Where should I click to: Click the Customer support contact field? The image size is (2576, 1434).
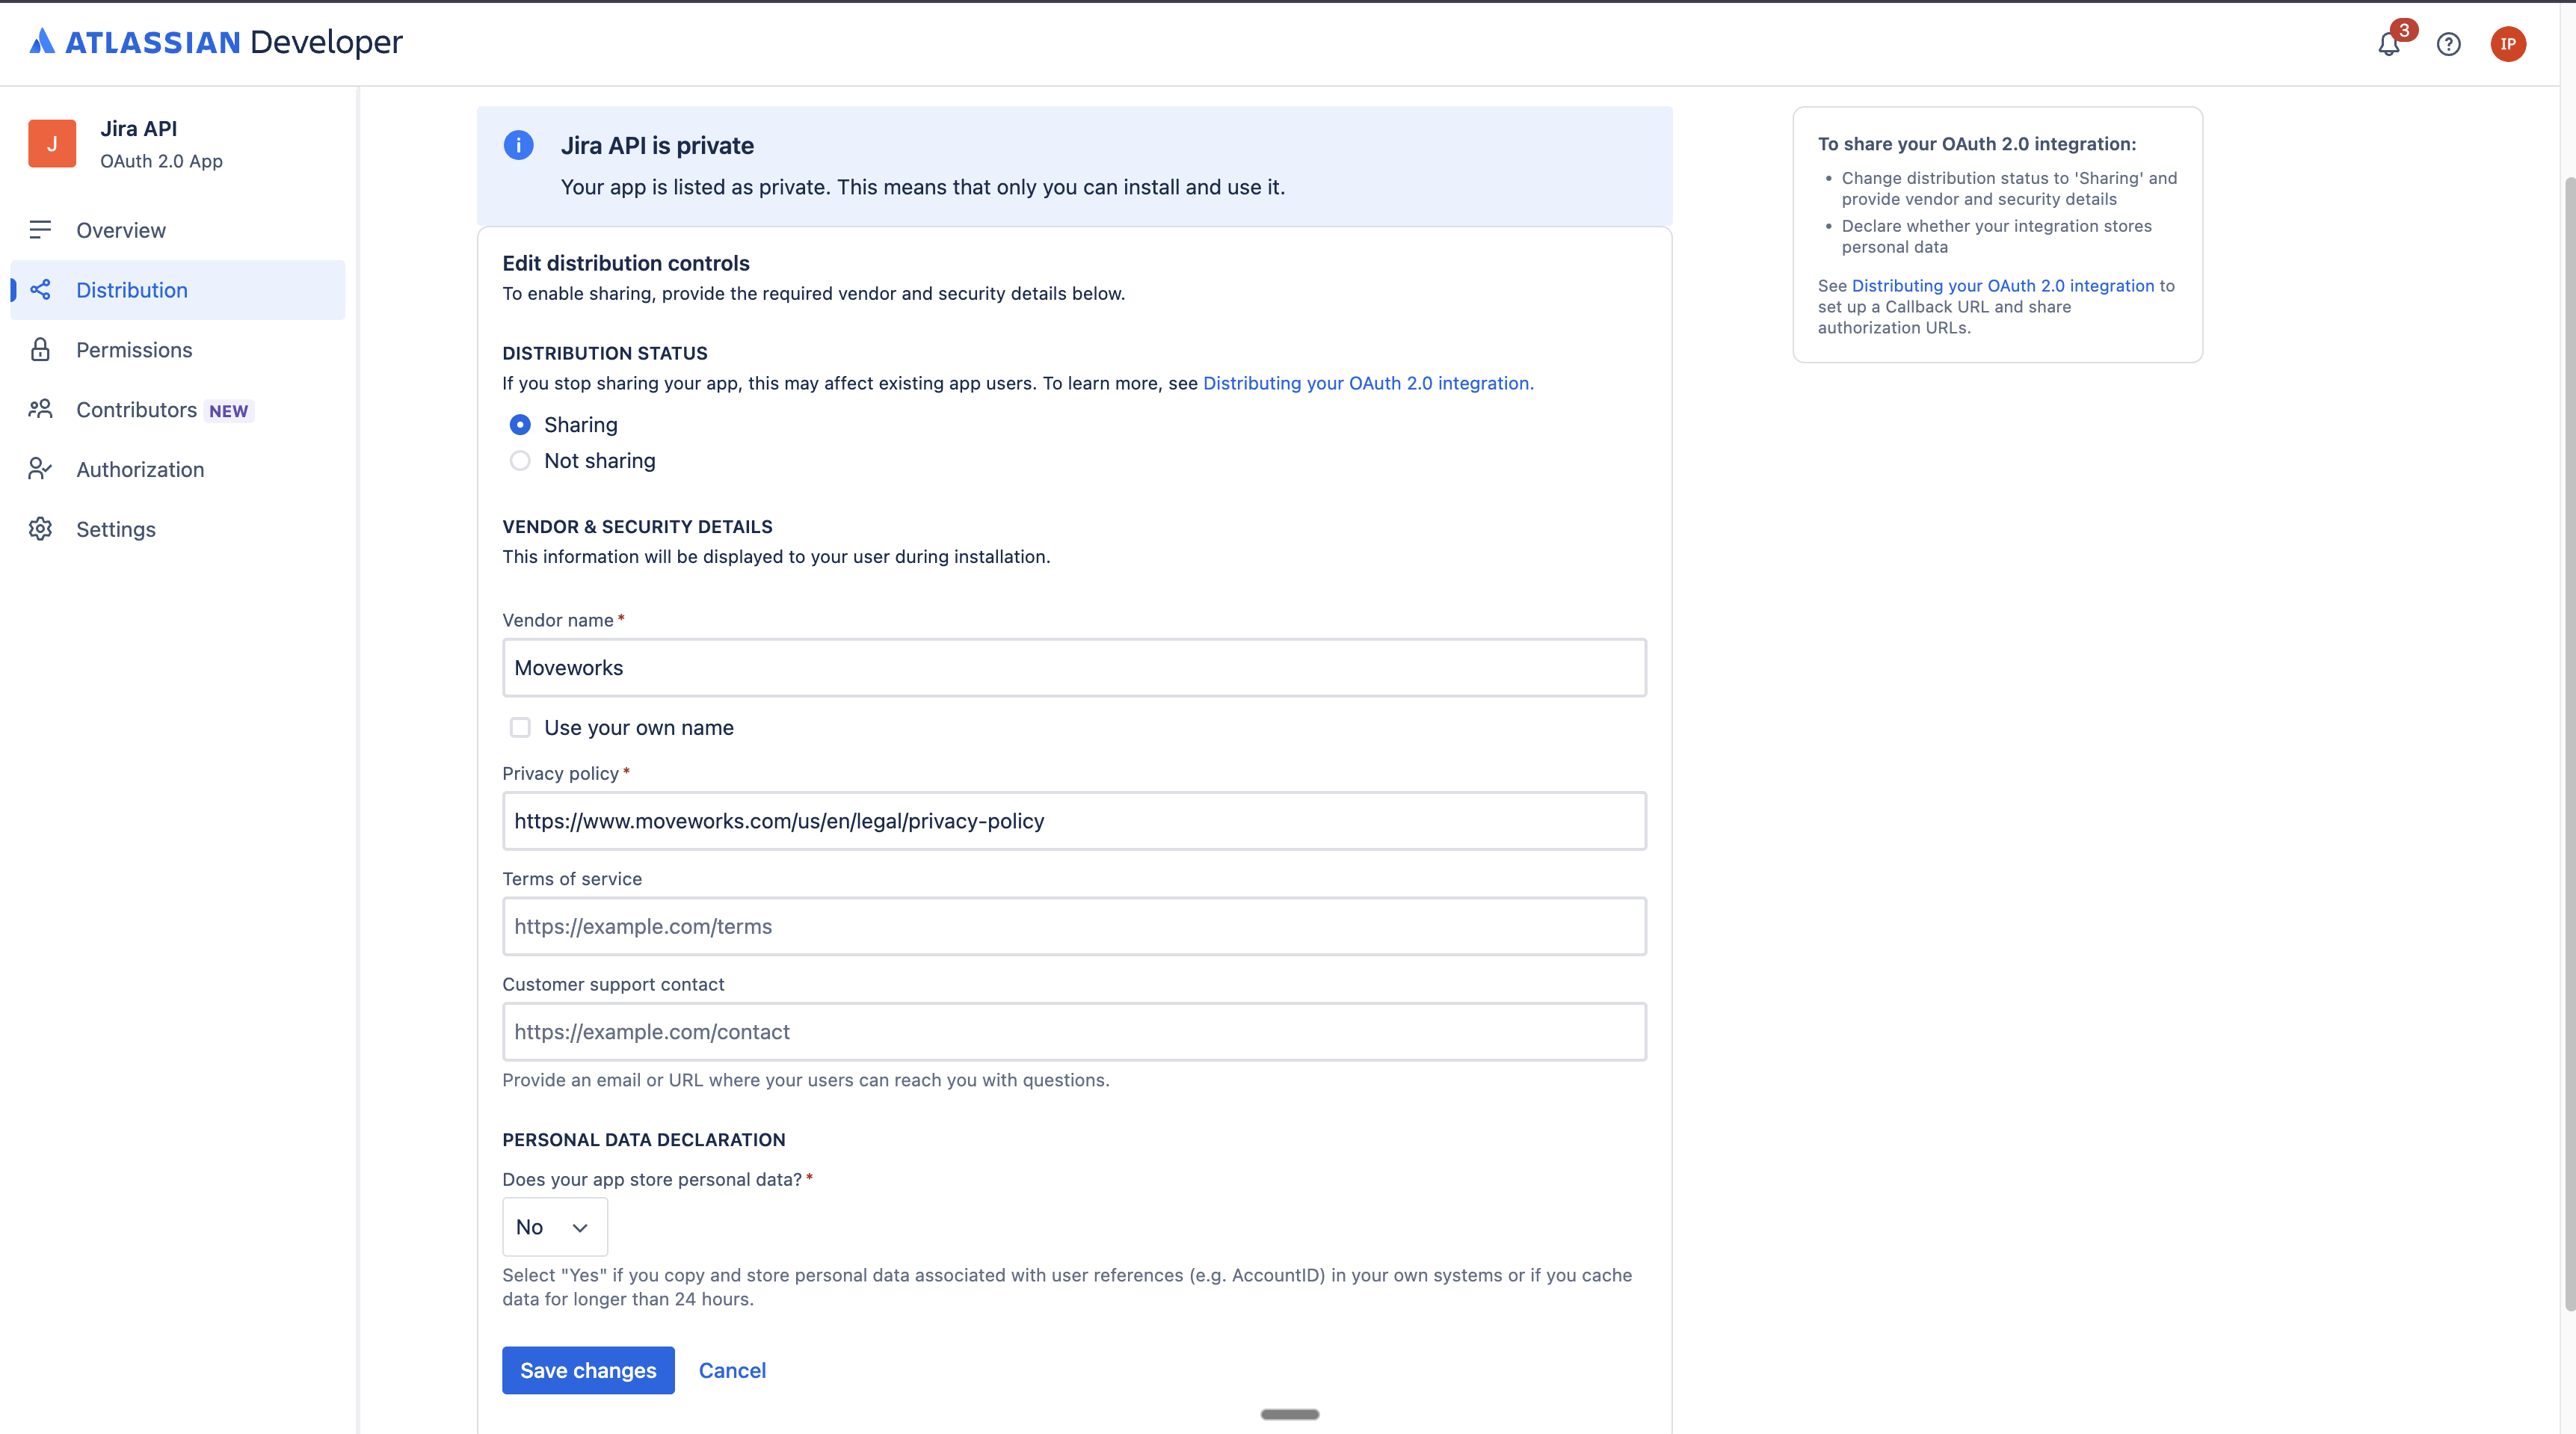pyautogui.click(x=1074, y=1032)
